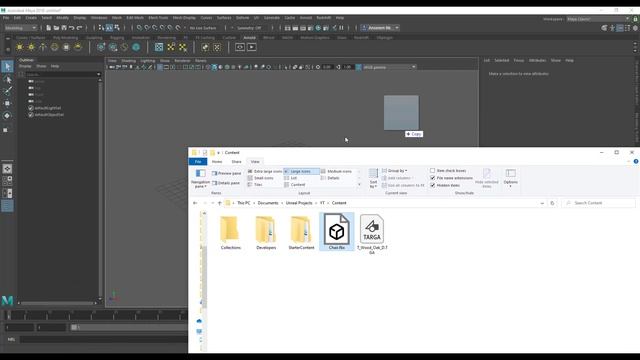
Task: Select the TARGA texture file
Action: [x=372, y=234]
